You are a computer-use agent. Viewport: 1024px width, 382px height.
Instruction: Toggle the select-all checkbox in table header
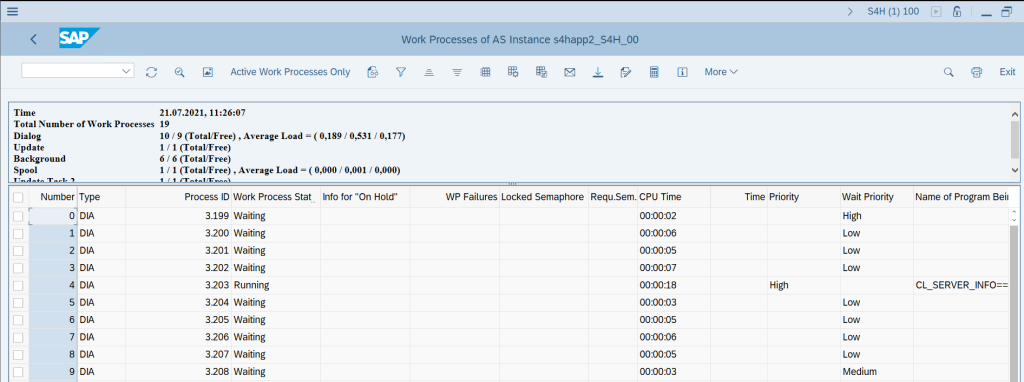(x=18, y=197)
